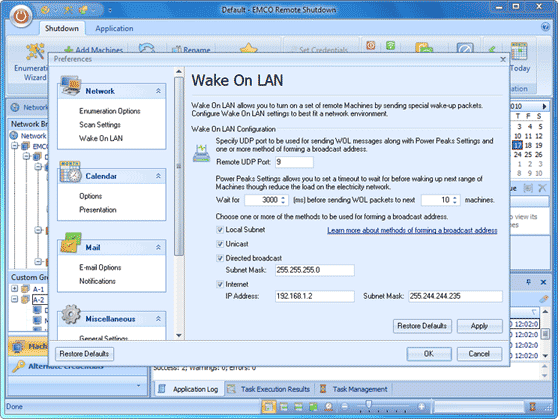Click the second view-mode icon in status bar
This screenshot has width=558, height=419.
pos(284,407)
